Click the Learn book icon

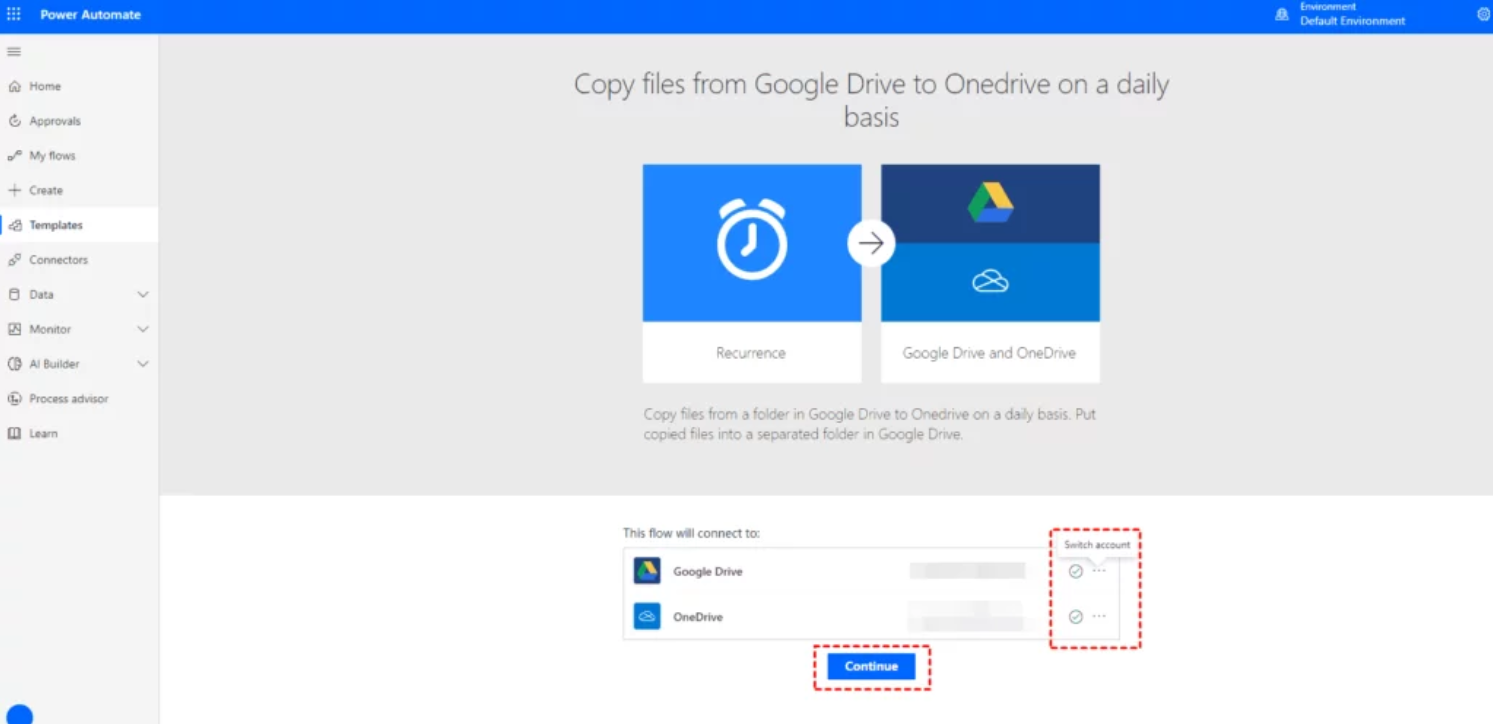tap(14, 434)
